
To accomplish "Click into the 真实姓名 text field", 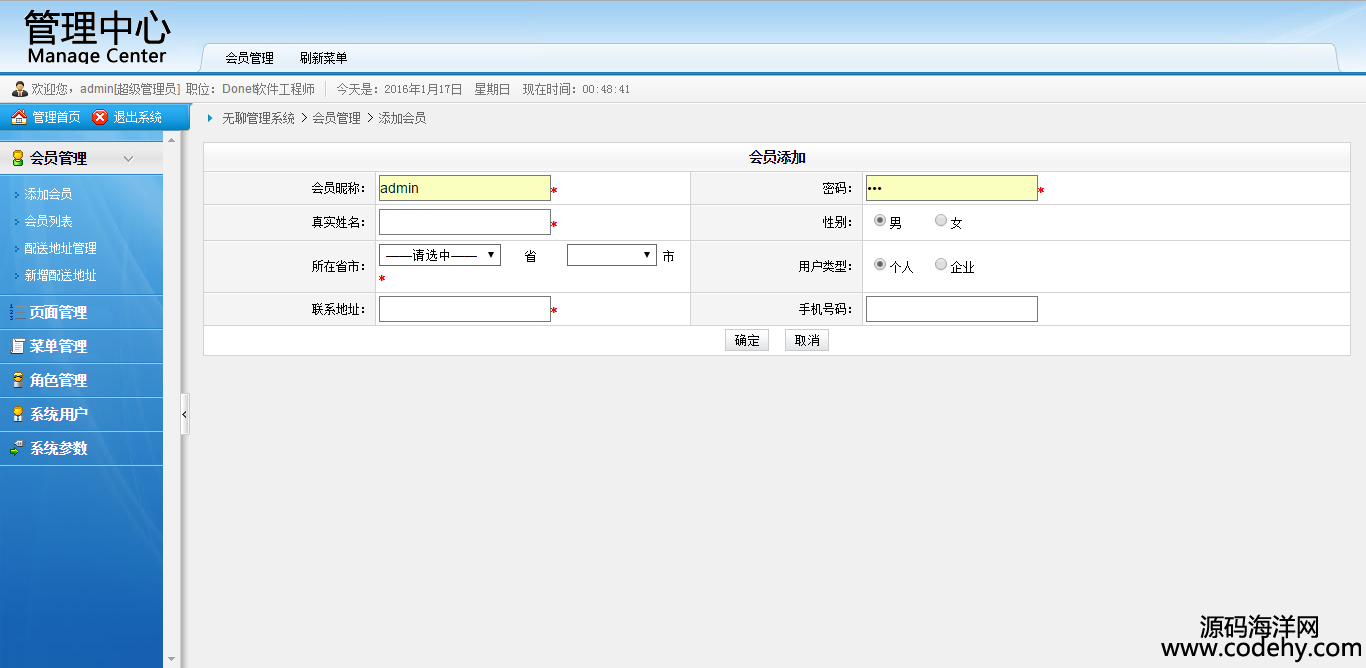I will coord(464,222).
